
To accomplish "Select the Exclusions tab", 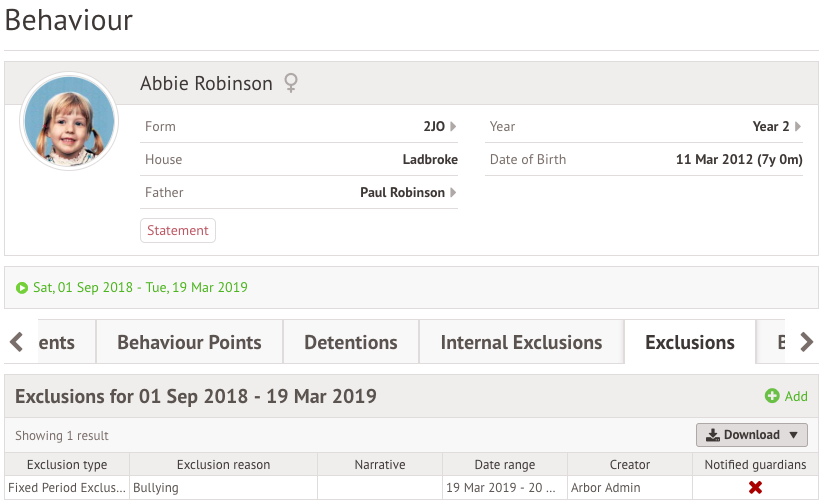I will point(689,342).
